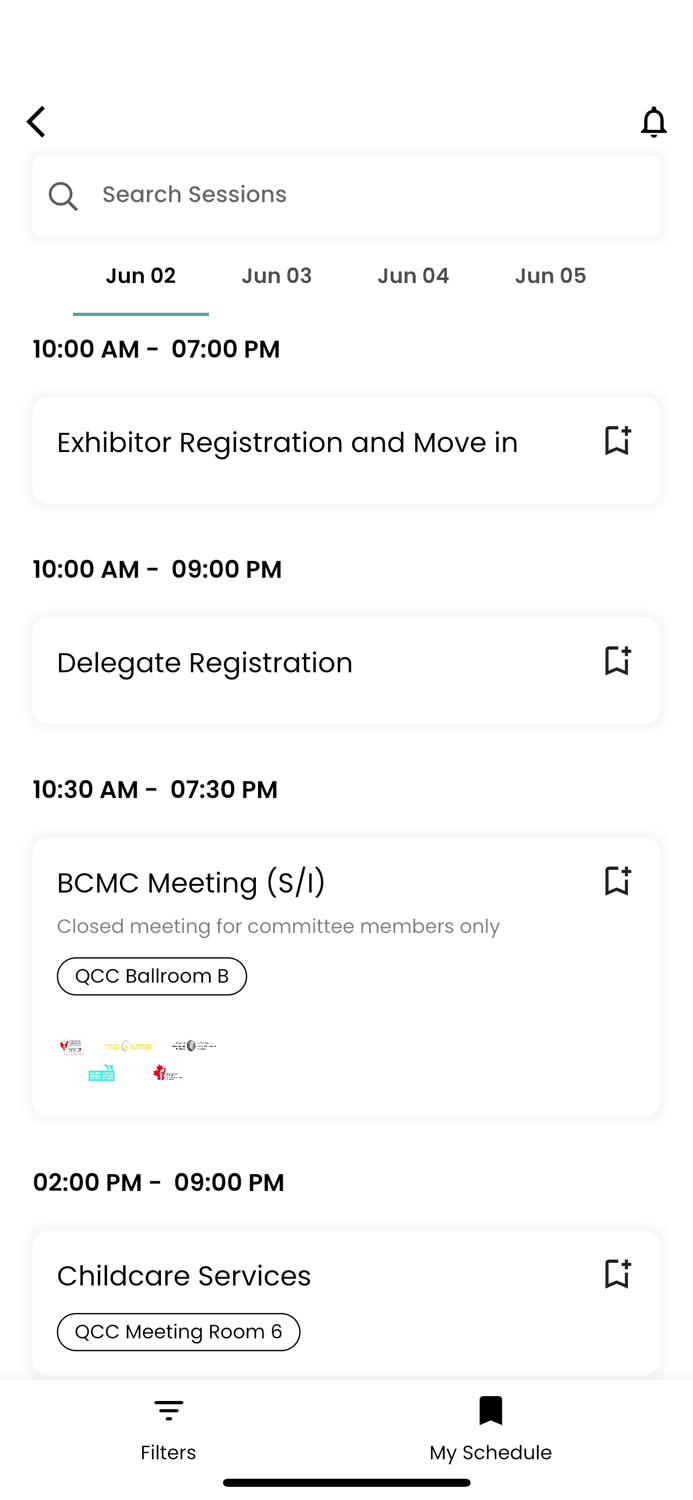
Task: Click the Search Sessions input field
Action: [x=300, y=194]
